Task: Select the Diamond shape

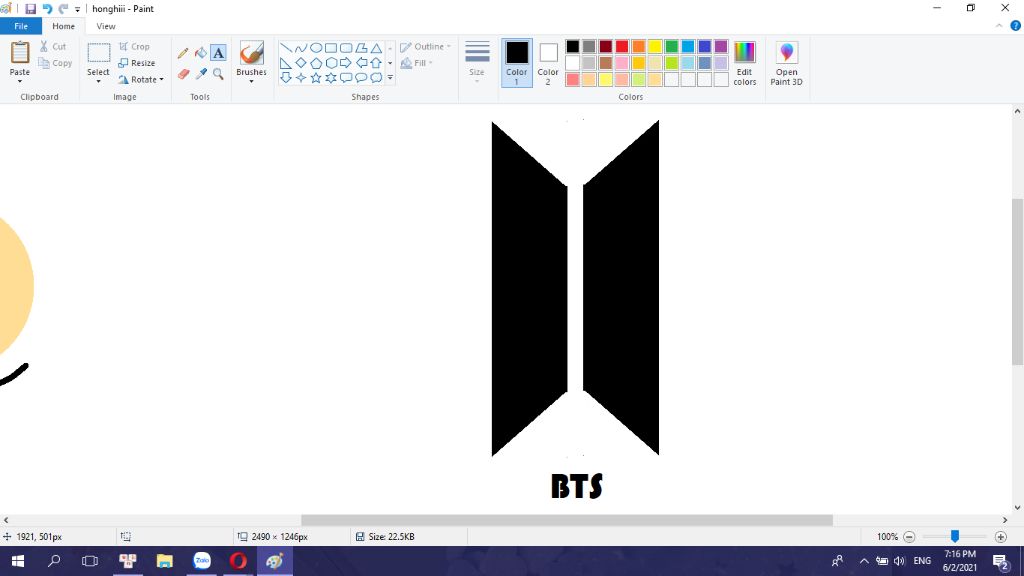Action: point(301,63)
